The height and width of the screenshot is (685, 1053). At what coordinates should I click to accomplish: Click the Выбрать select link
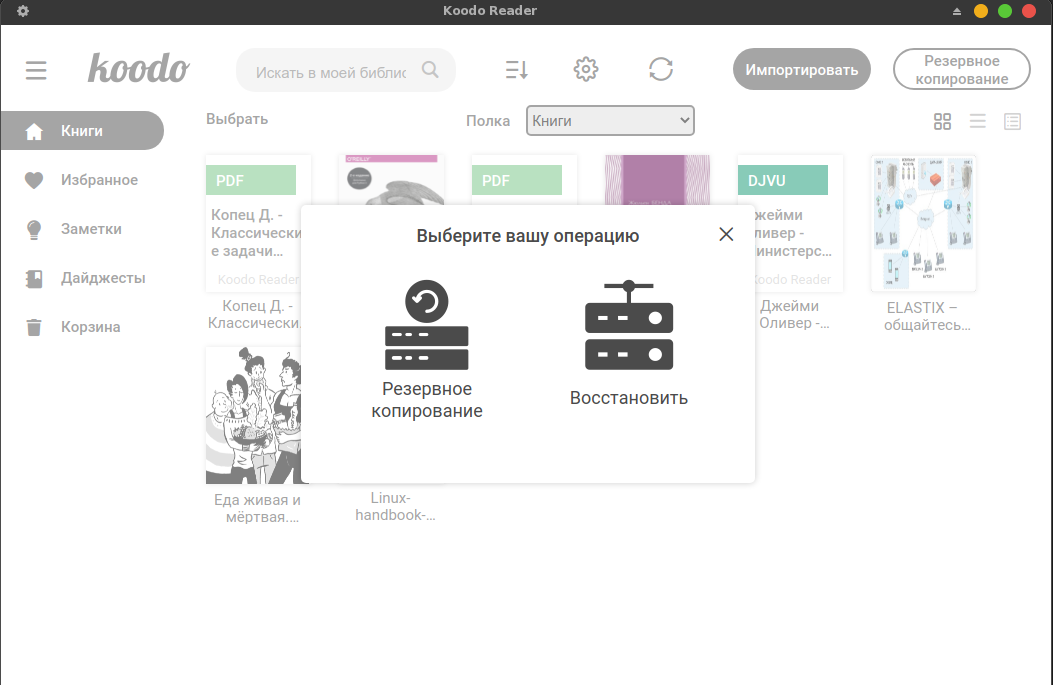point(237,119)
